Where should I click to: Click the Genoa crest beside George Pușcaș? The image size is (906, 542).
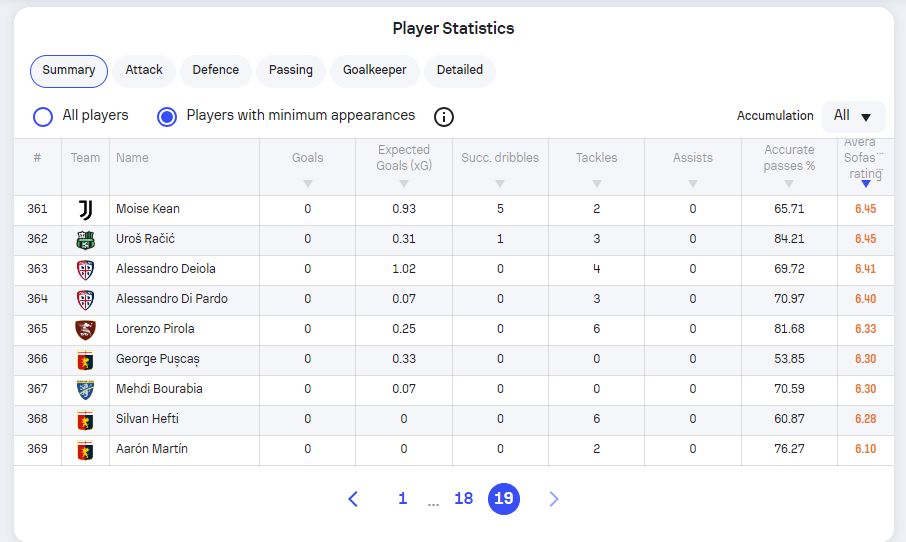click(x=86, y=361)
